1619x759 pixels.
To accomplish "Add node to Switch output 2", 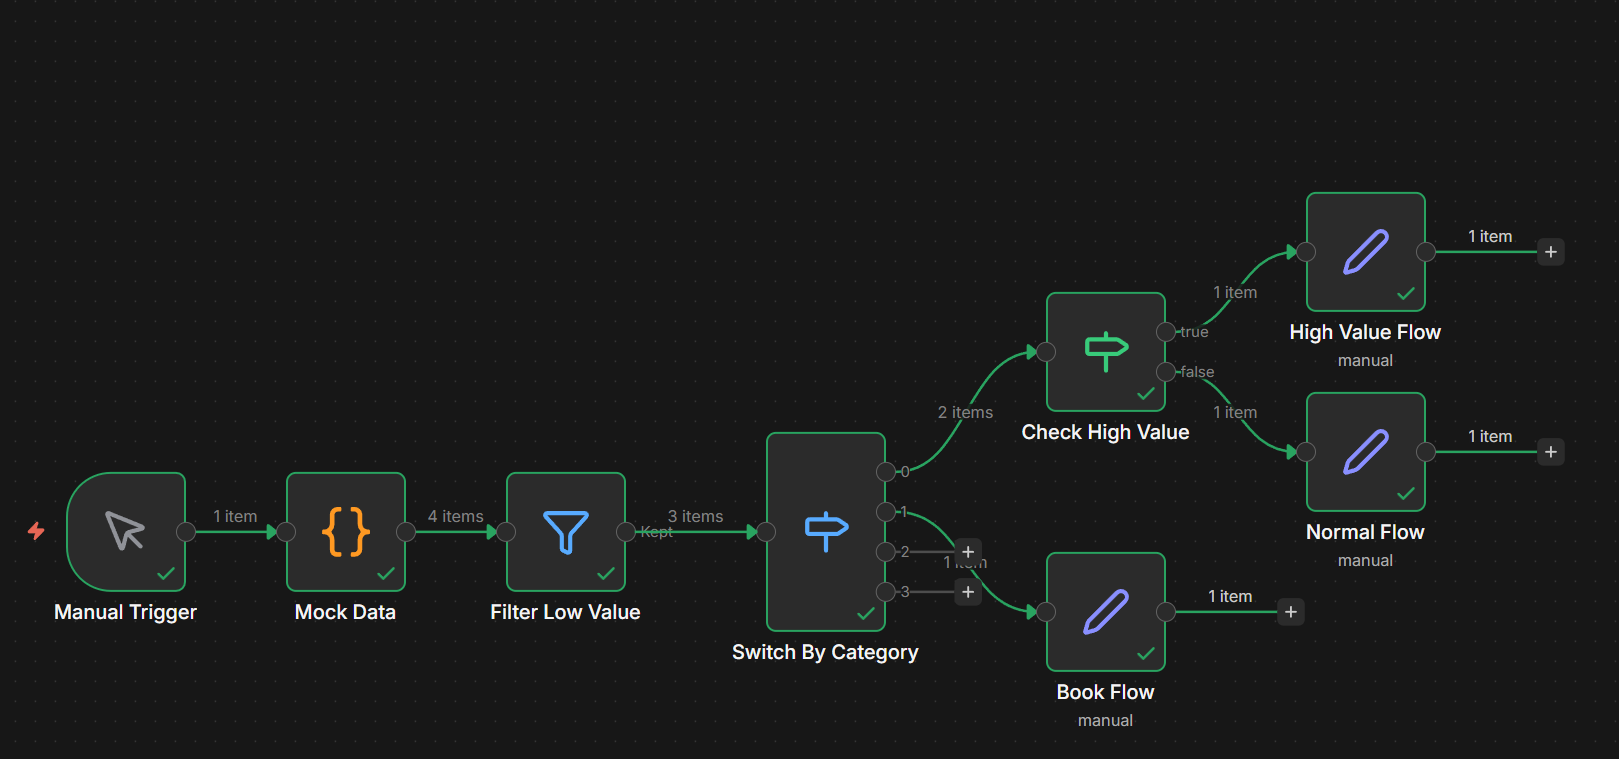I will click(x=968, y=552).
